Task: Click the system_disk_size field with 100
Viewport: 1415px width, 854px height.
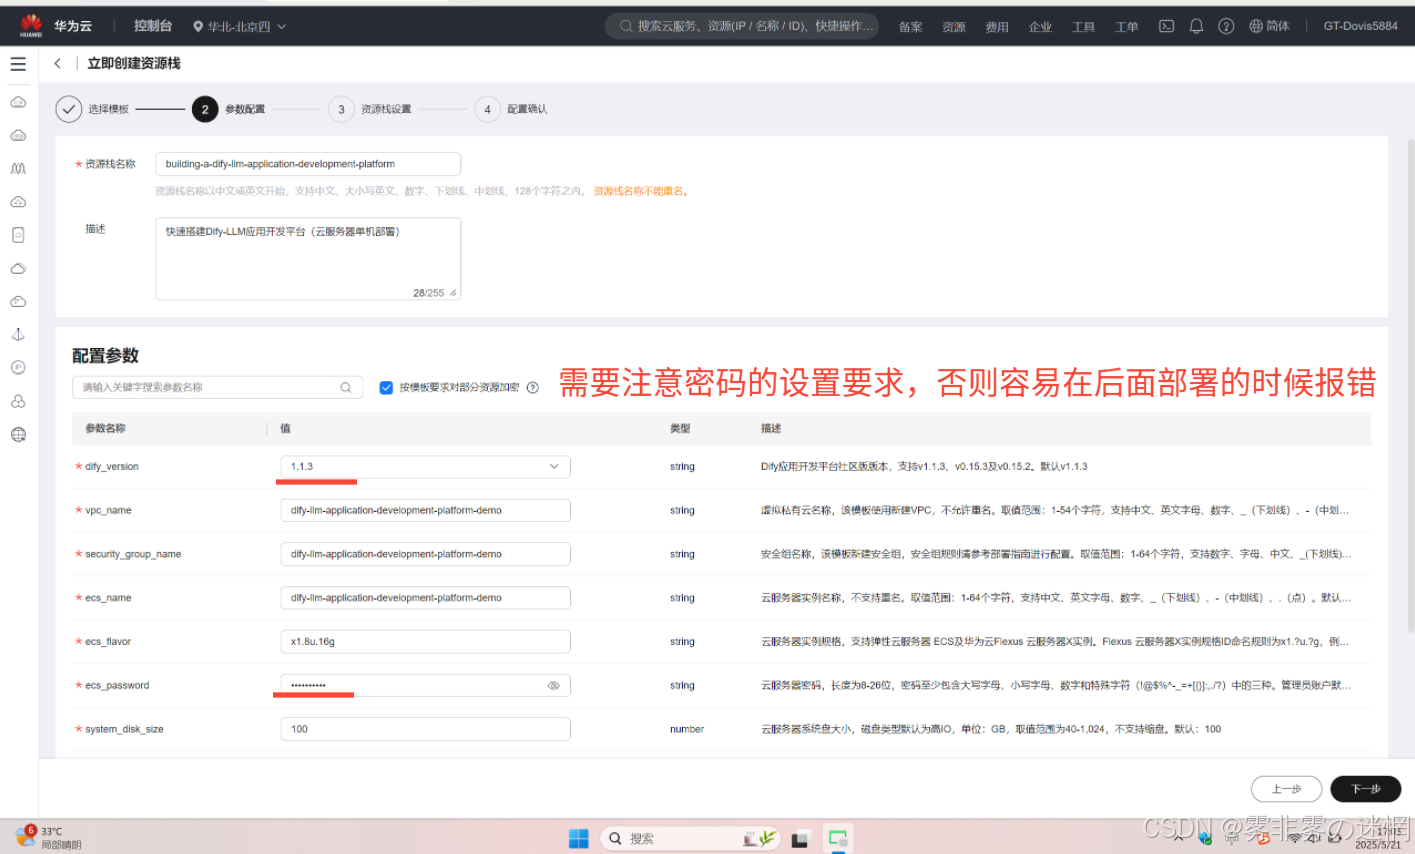Action: pyautogui.click(x=425, y=729)
